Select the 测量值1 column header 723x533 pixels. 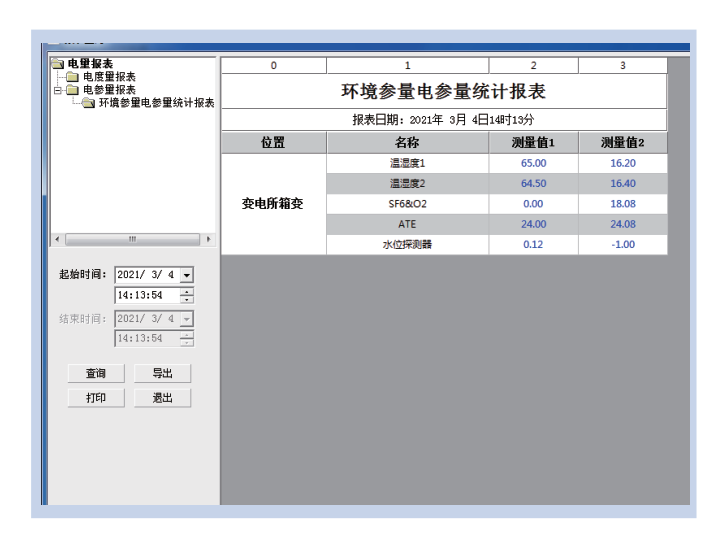click(532, 143)
